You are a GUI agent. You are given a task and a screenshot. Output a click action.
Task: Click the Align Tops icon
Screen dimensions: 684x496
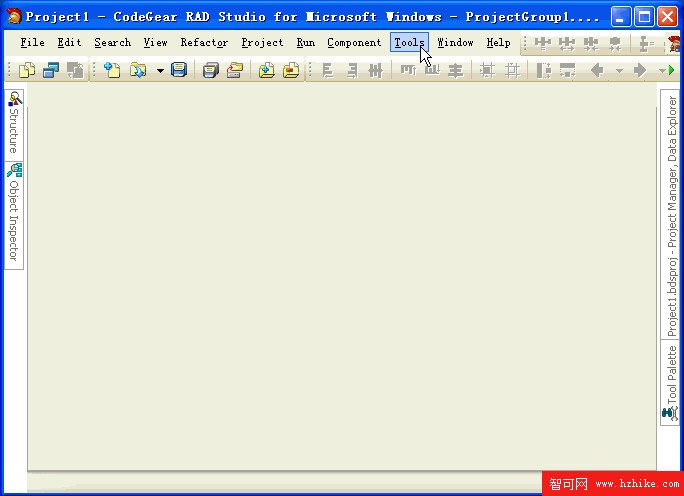pyautogui.click(x=408, y=70)
